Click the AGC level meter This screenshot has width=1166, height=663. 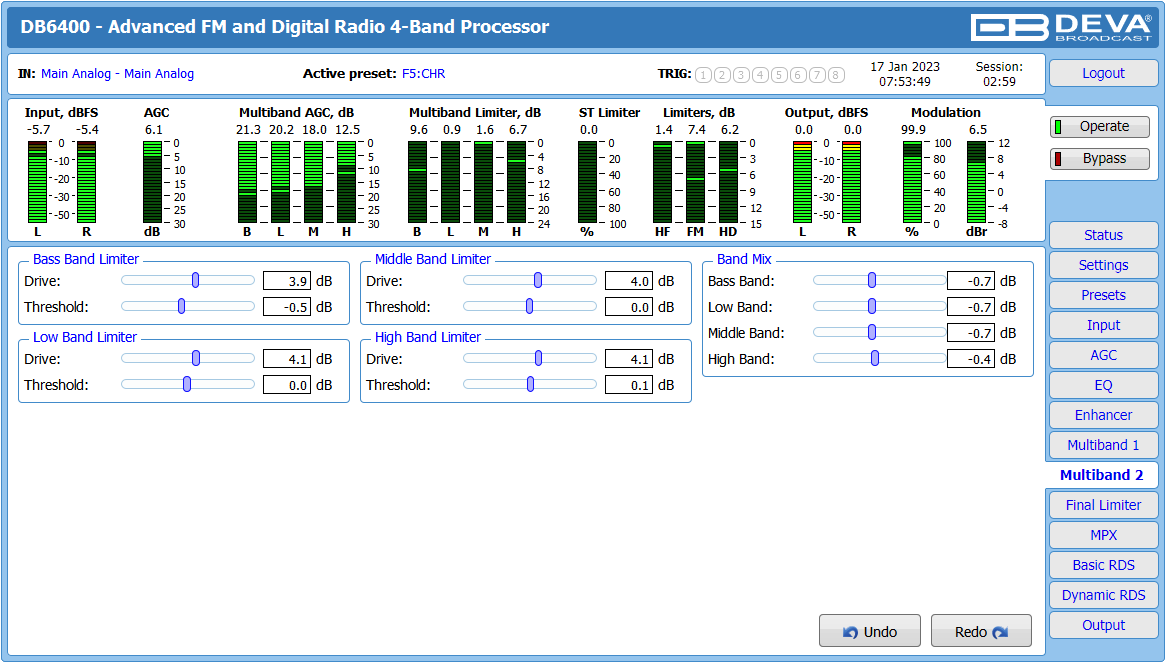pos(152,182)
